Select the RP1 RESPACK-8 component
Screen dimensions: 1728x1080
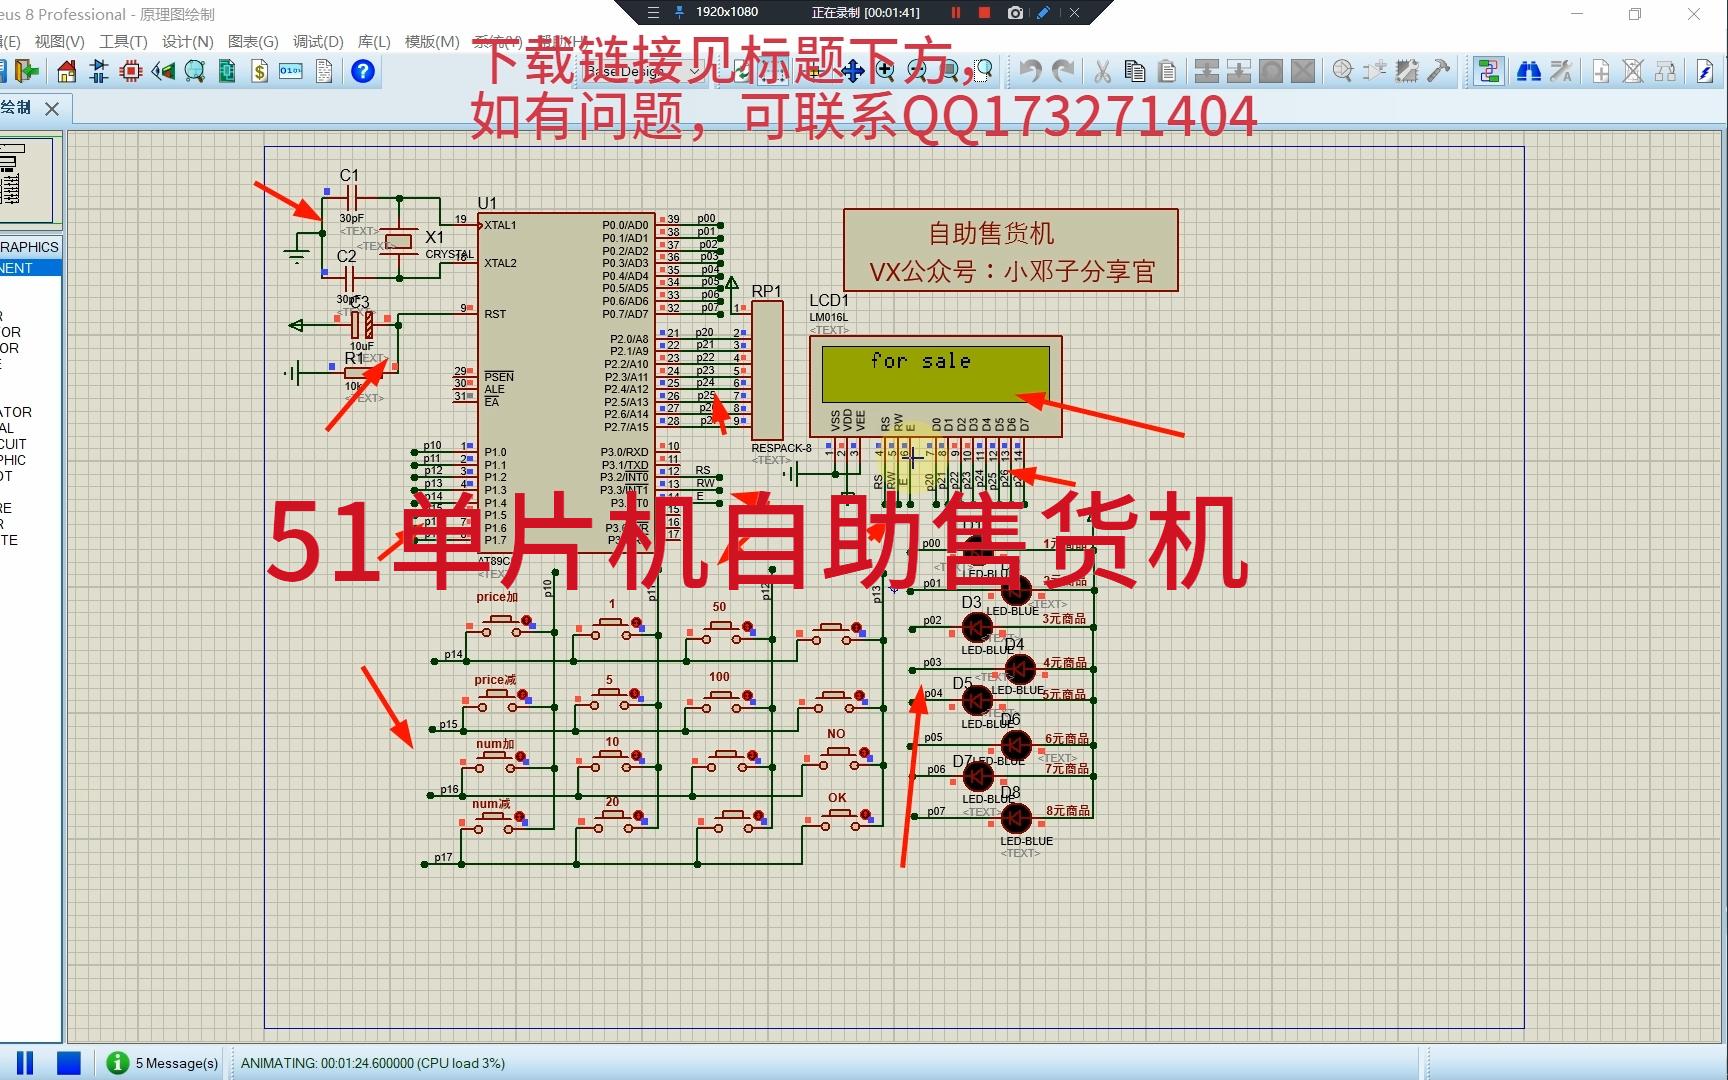coord(767,369)
